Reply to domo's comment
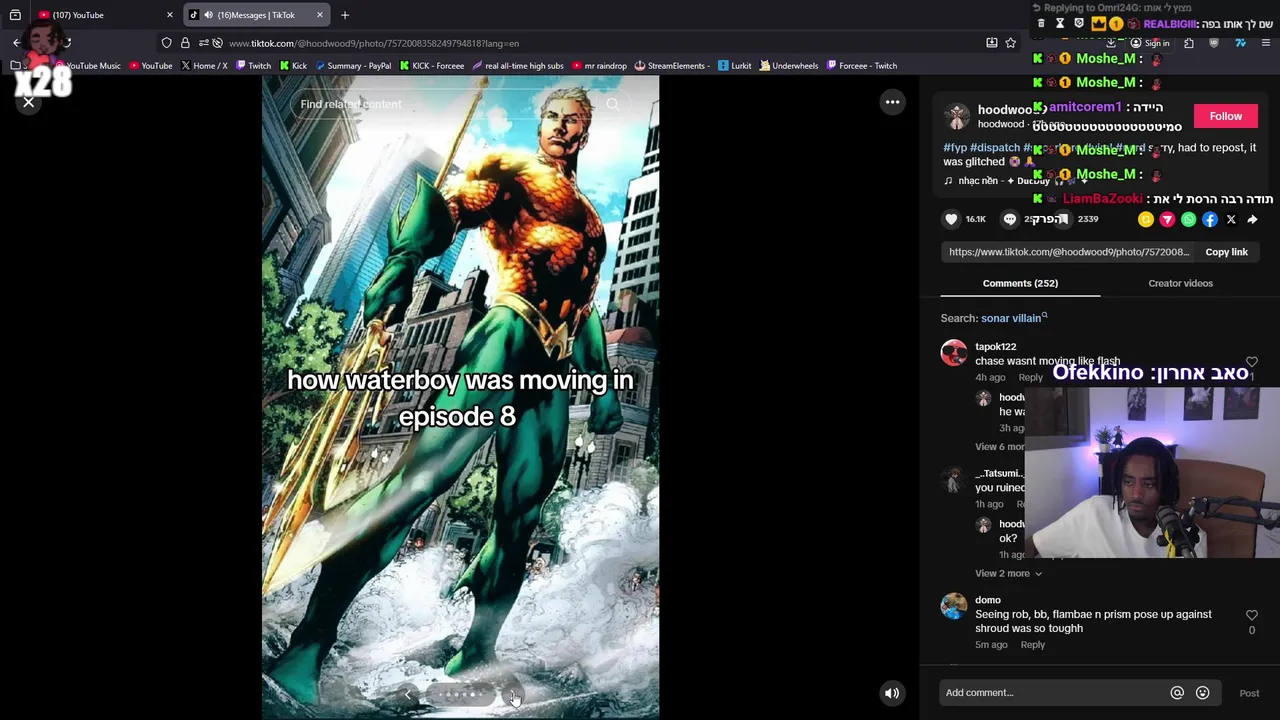The height and width of the screenshot is (720, 1280). tap(1032, 645)
